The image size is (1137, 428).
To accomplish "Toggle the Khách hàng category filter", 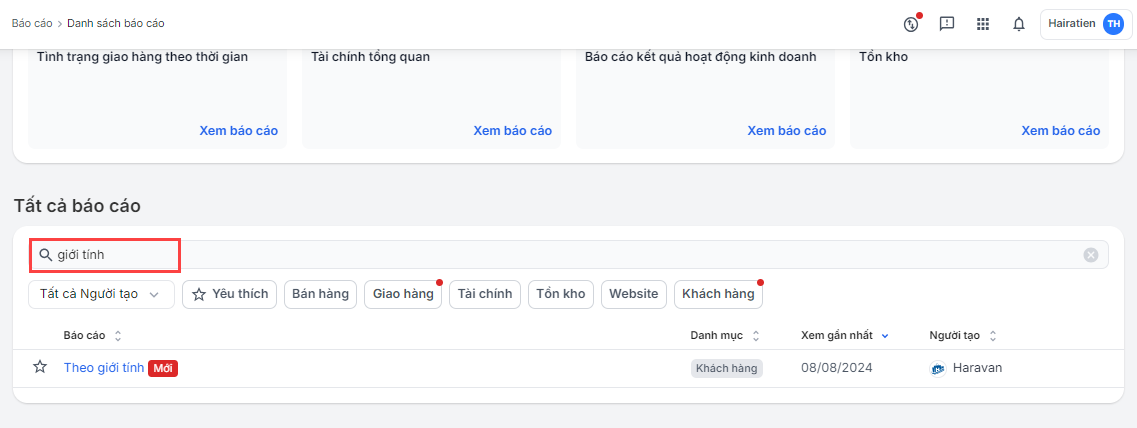I will (x=718, y=294).
